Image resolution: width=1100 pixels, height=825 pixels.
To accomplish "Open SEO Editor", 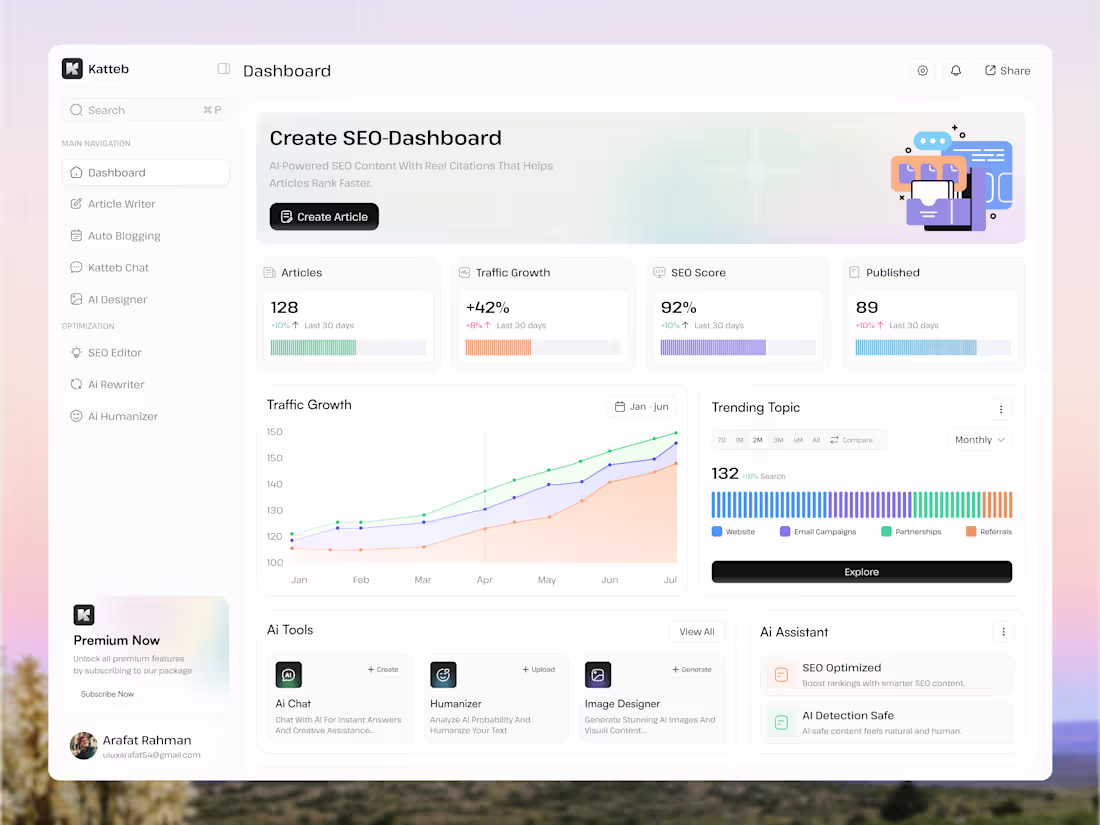I will [x=145, y=353].
